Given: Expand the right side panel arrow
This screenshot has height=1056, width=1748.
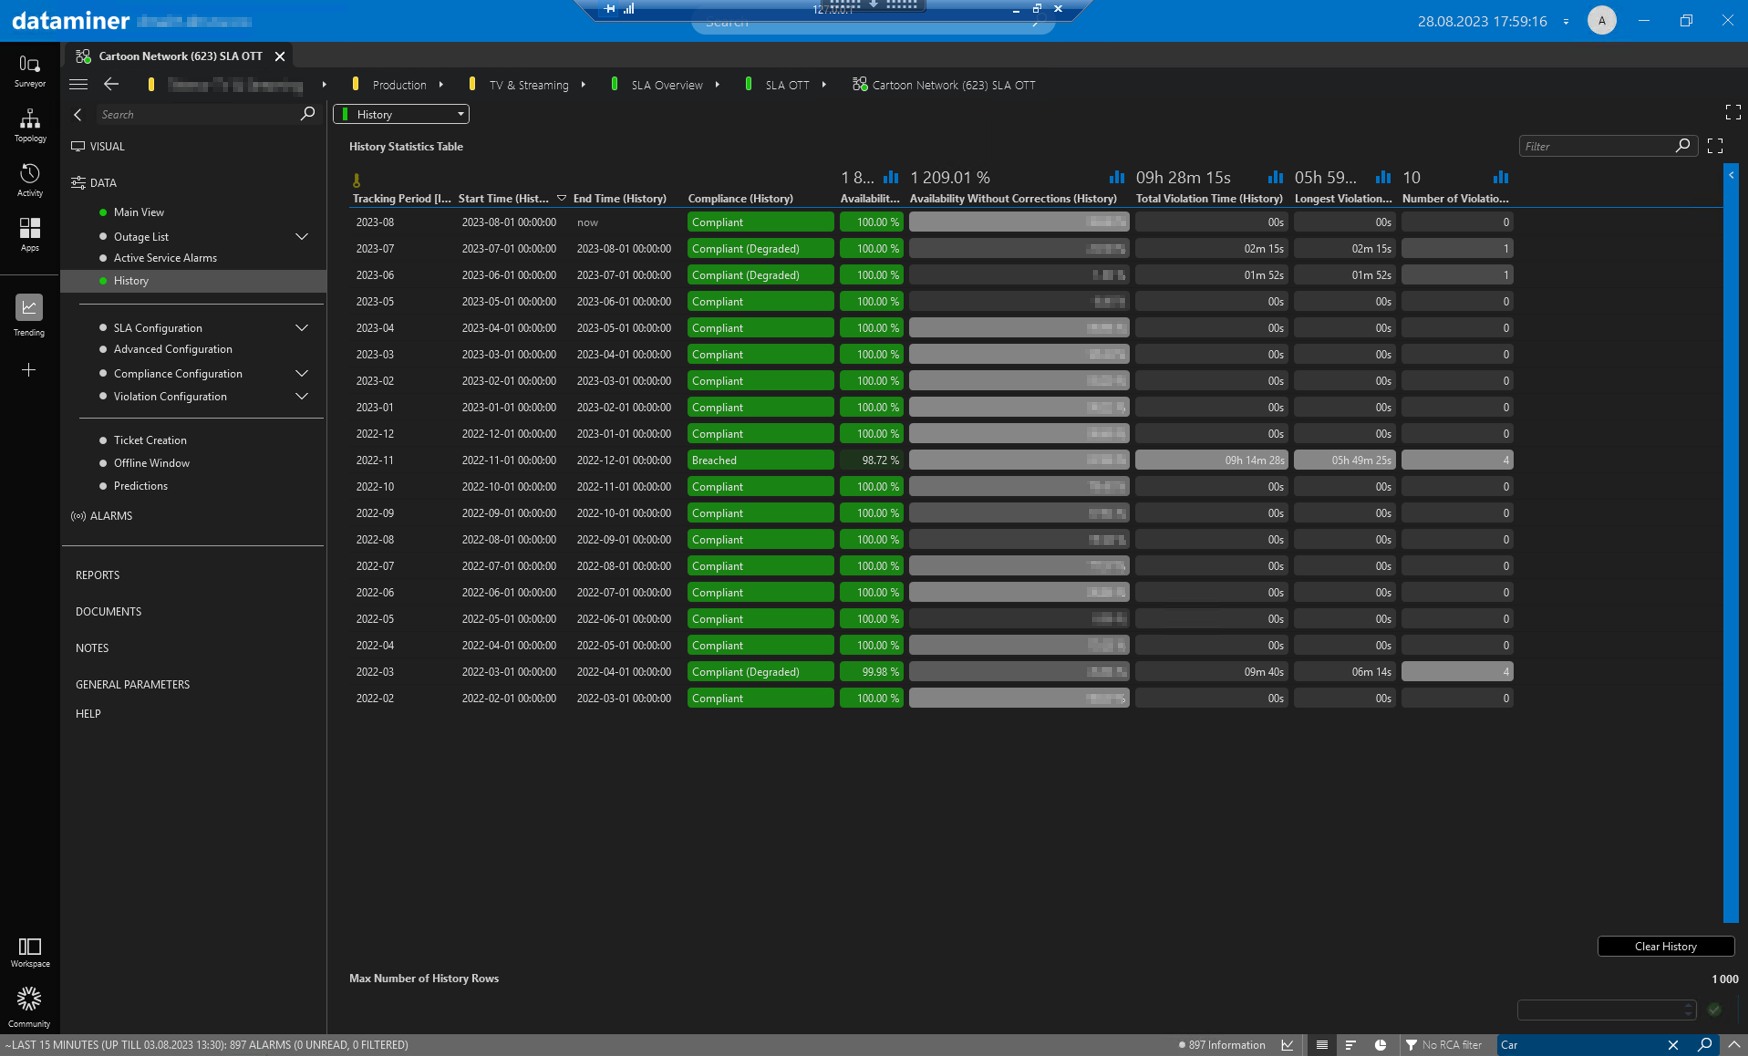Looking at the screenshot, I should (1732, 175).
